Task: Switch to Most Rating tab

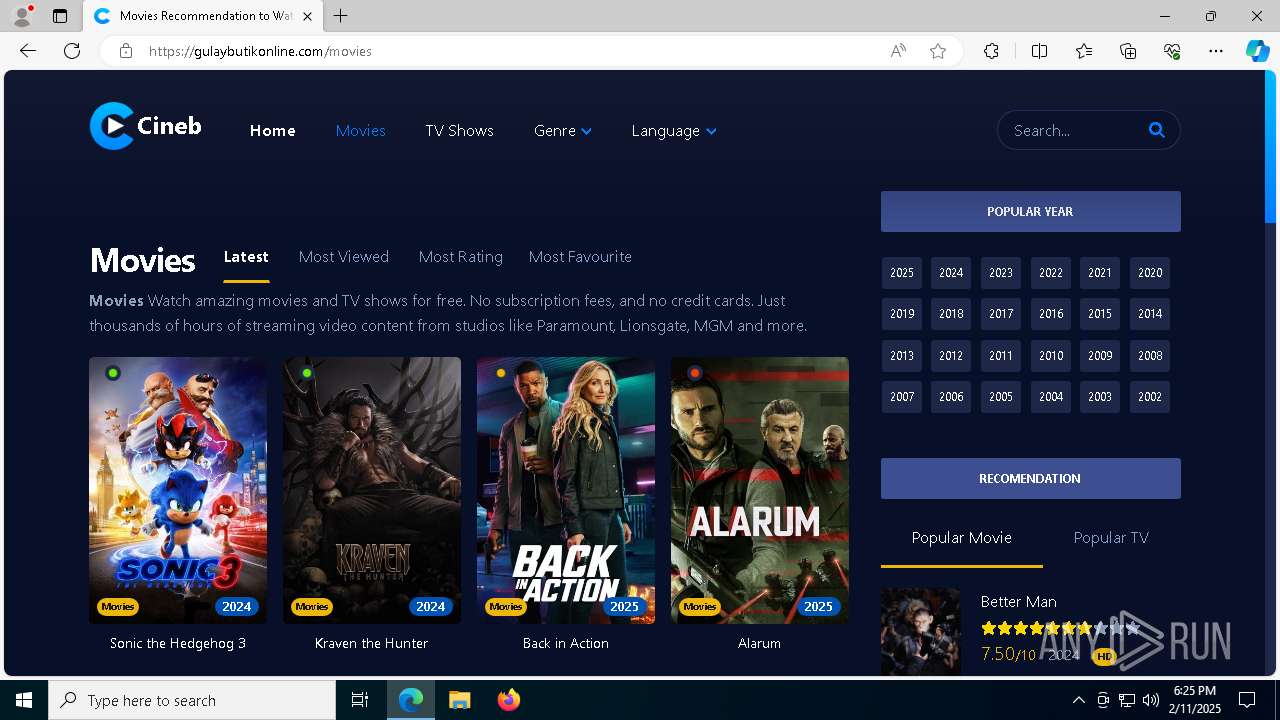Action: coord(460,257)
